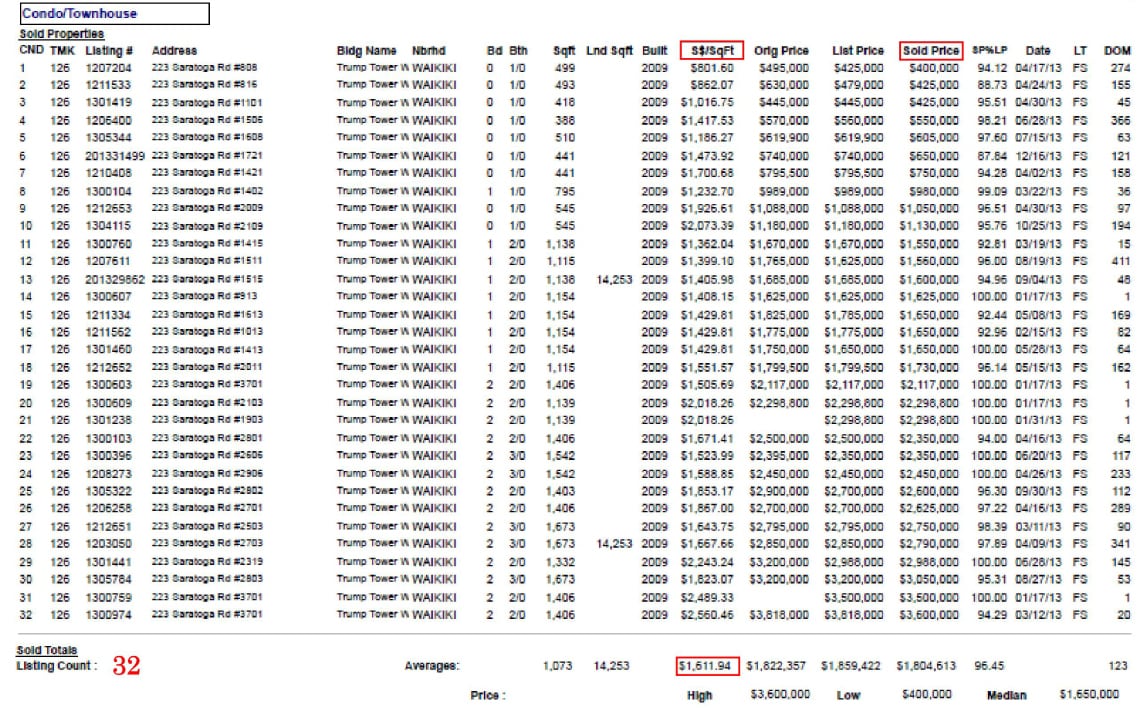Sort by the S$/SqFt column header

(711, 50)
